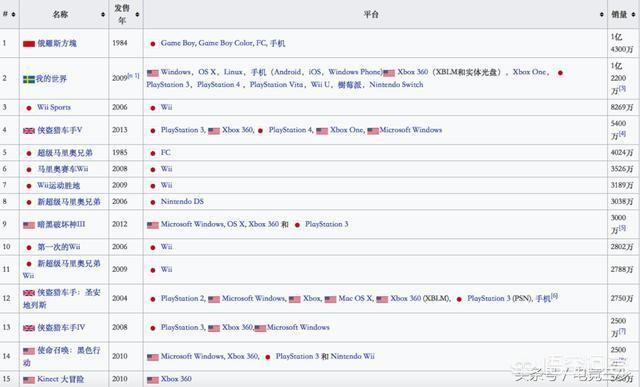Click the Japanese flag before Game Boy
The height and width of the screenshot is (387, 640).
coord(153,44)
